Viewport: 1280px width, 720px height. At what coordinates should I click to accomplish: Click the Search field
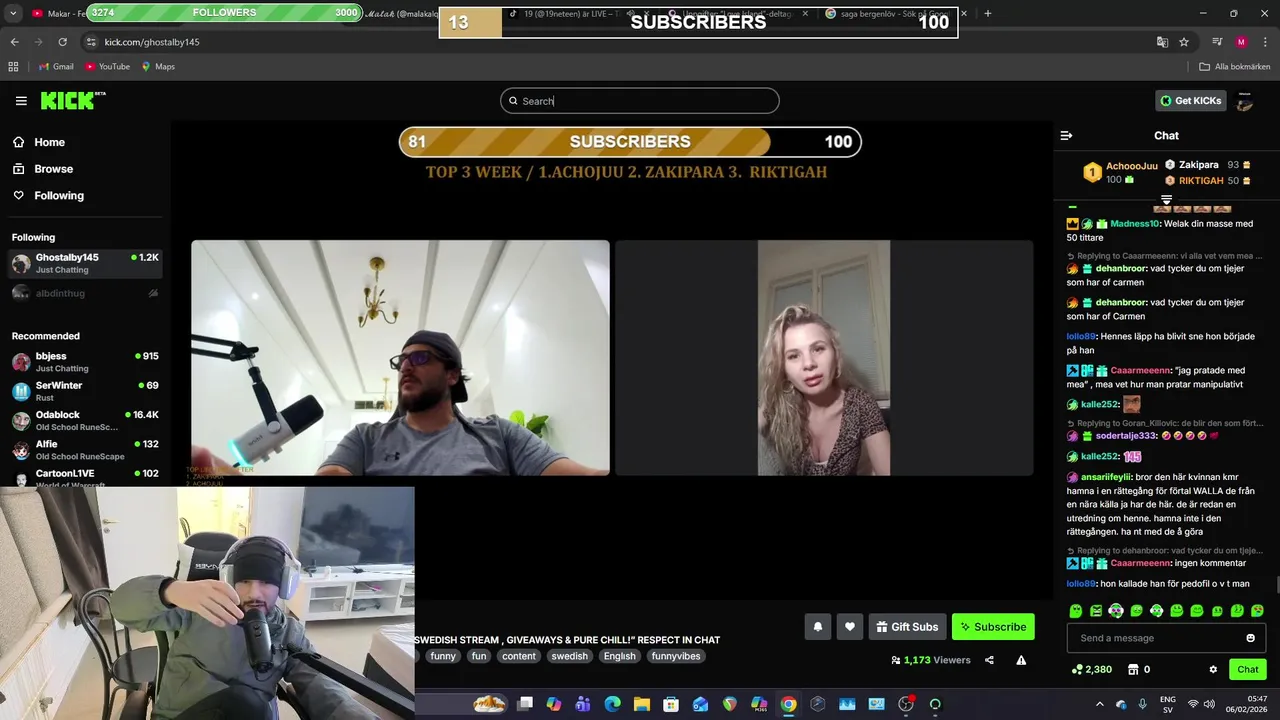click(x=640, y=101)
